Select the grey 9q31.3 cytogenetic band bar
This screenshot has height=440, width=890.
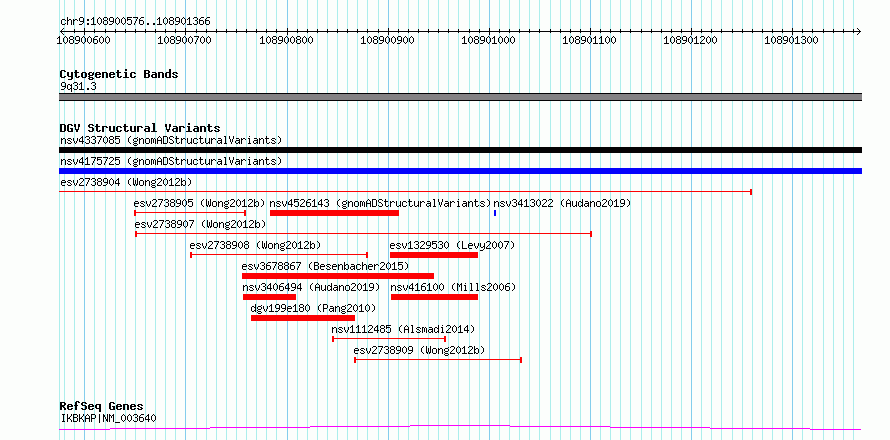pos(460,97)
